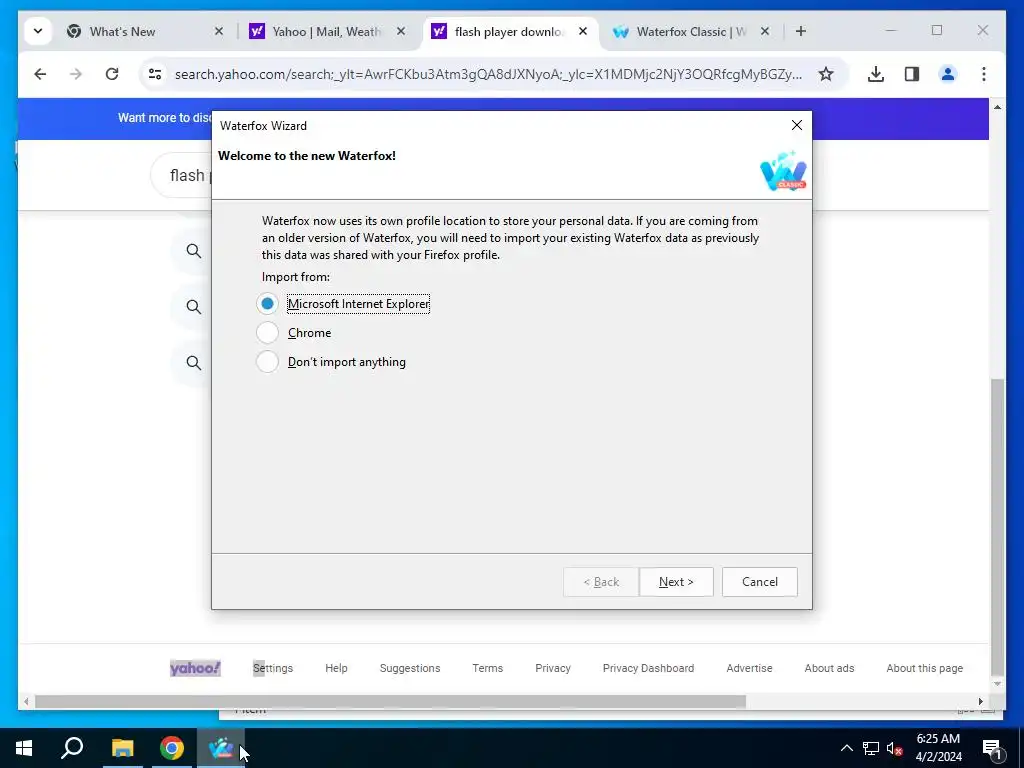Open the Privacy footer link
Viewport: 1024px width, 768px height.
(x=552, y=667)
